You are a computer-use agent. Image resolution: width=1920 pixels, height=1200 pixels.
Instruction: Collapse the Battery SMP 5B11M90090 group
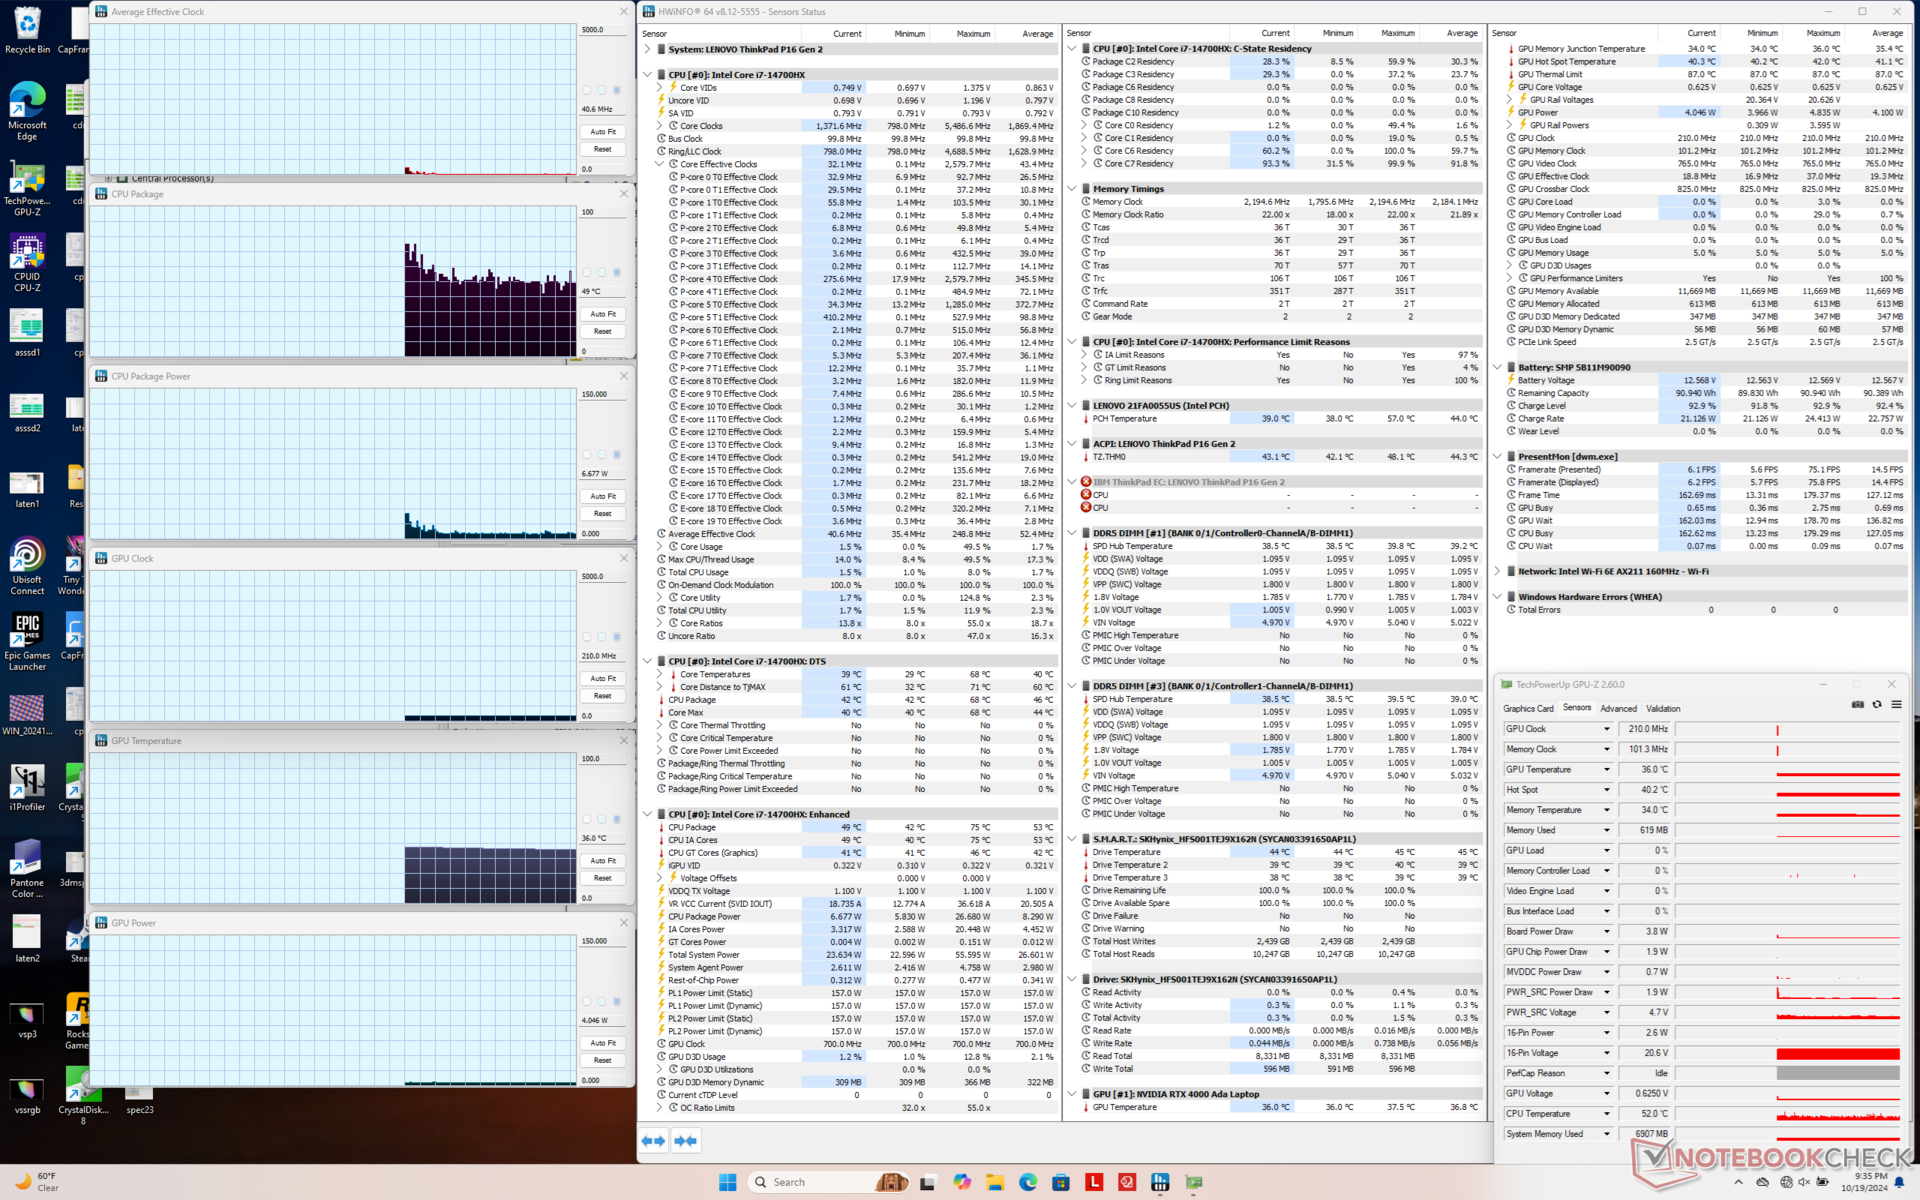click(x=1498, y=367)
